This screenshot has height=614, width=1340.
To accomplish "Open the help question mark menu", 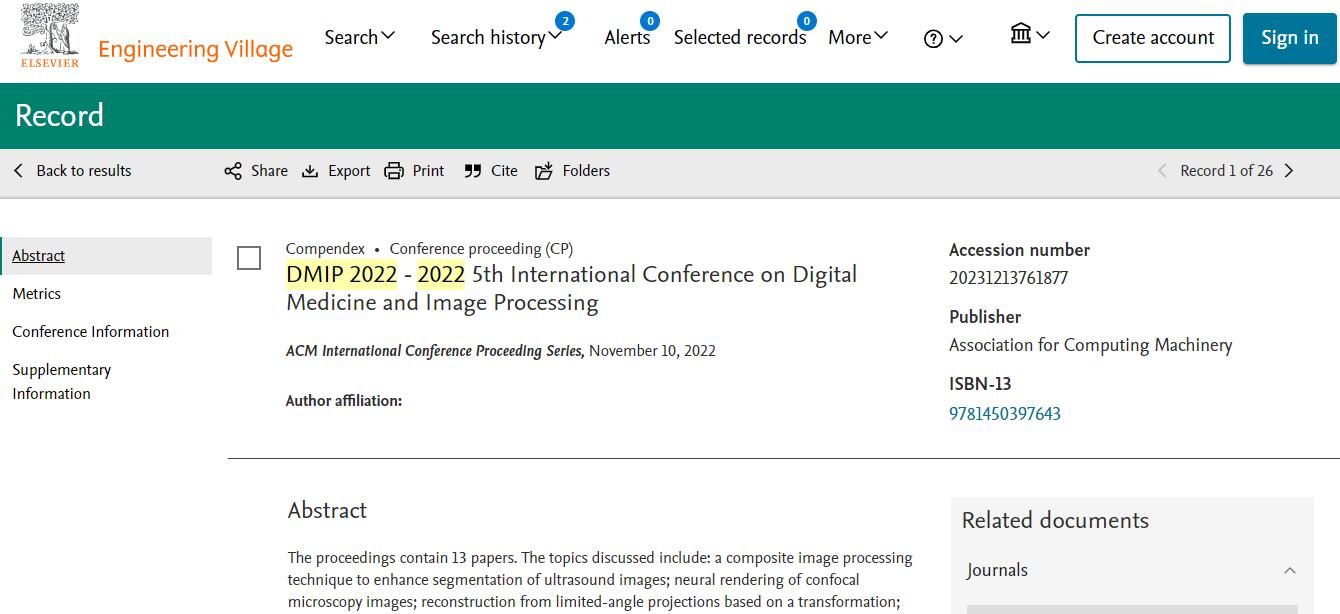I will click(x=943, y=38).
